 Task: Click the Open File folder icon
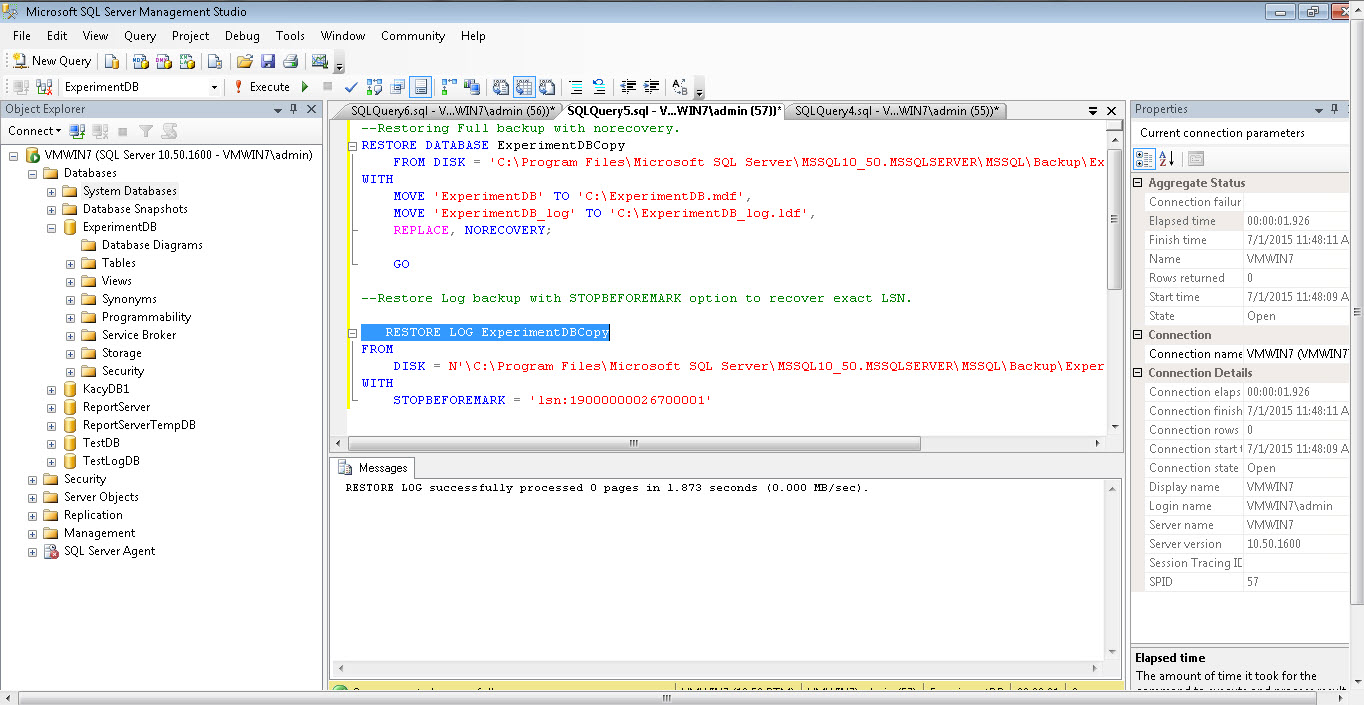(244, 61)
